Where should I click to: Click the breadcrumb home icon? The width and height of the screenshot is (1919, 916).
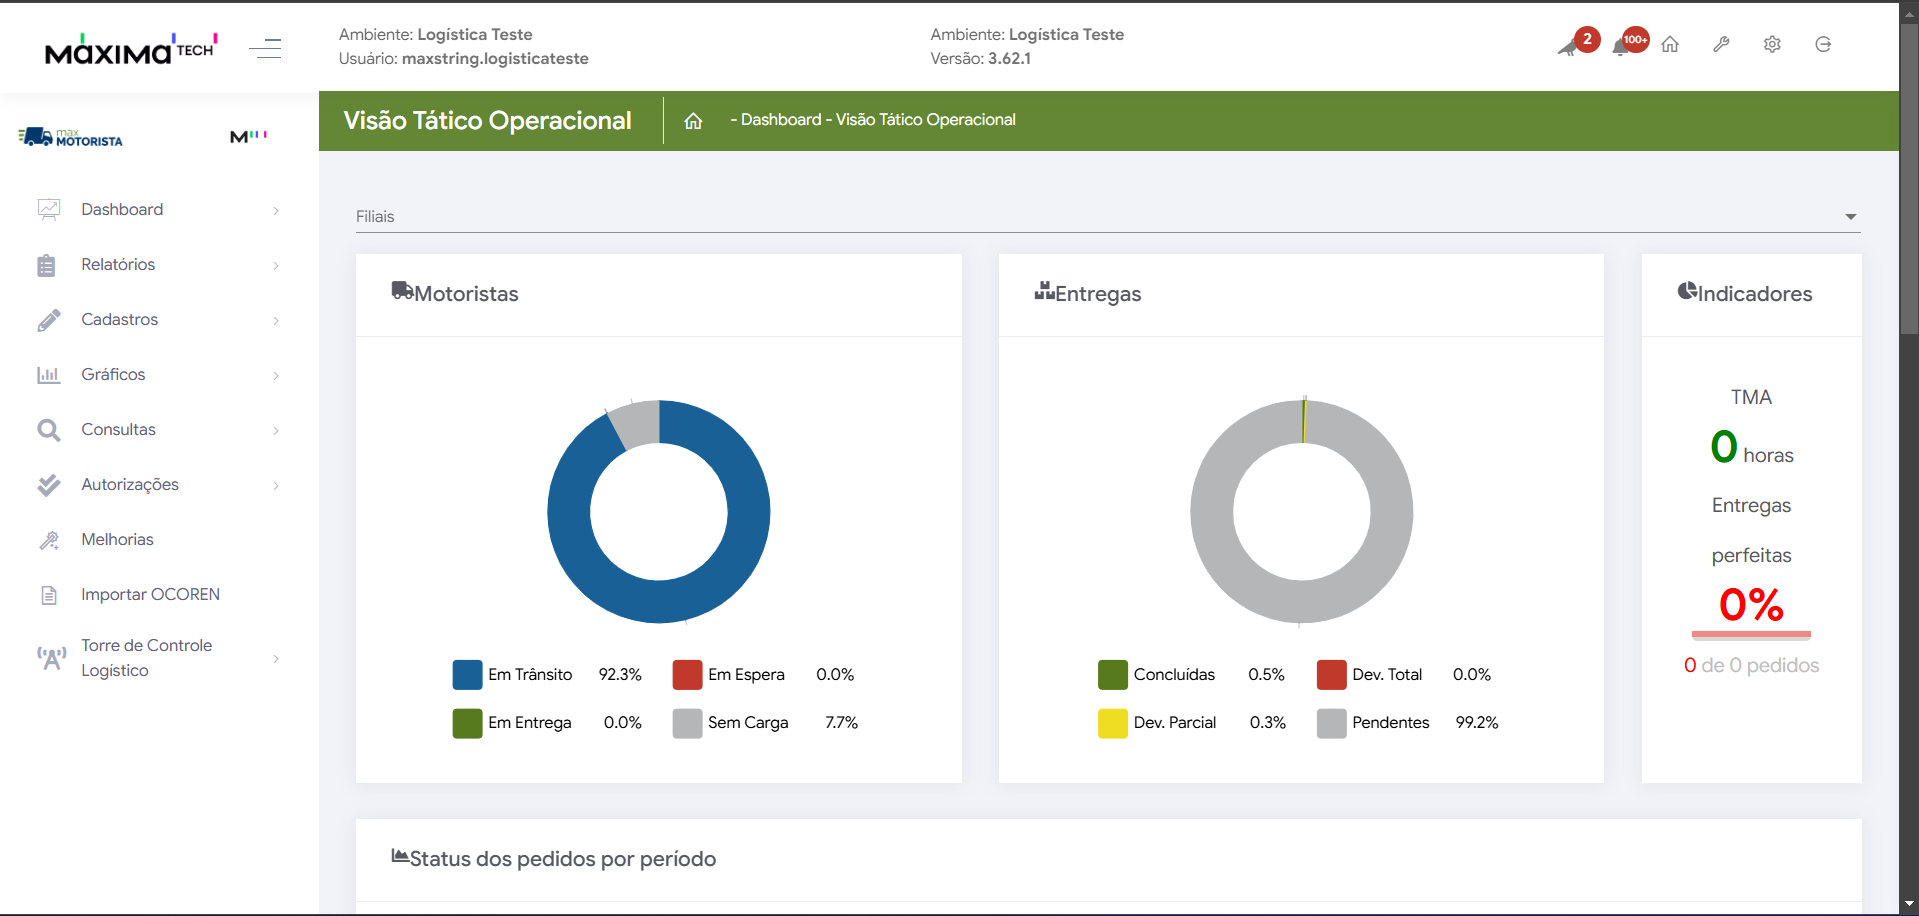coord(693,121)
